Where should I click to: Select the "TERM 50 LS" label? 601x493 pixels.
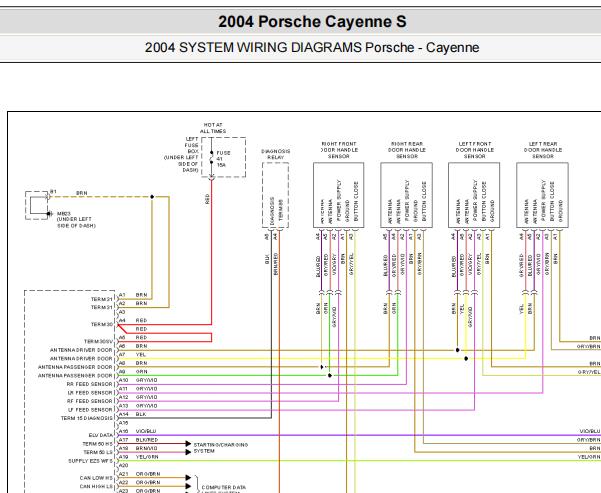[98, 452]
